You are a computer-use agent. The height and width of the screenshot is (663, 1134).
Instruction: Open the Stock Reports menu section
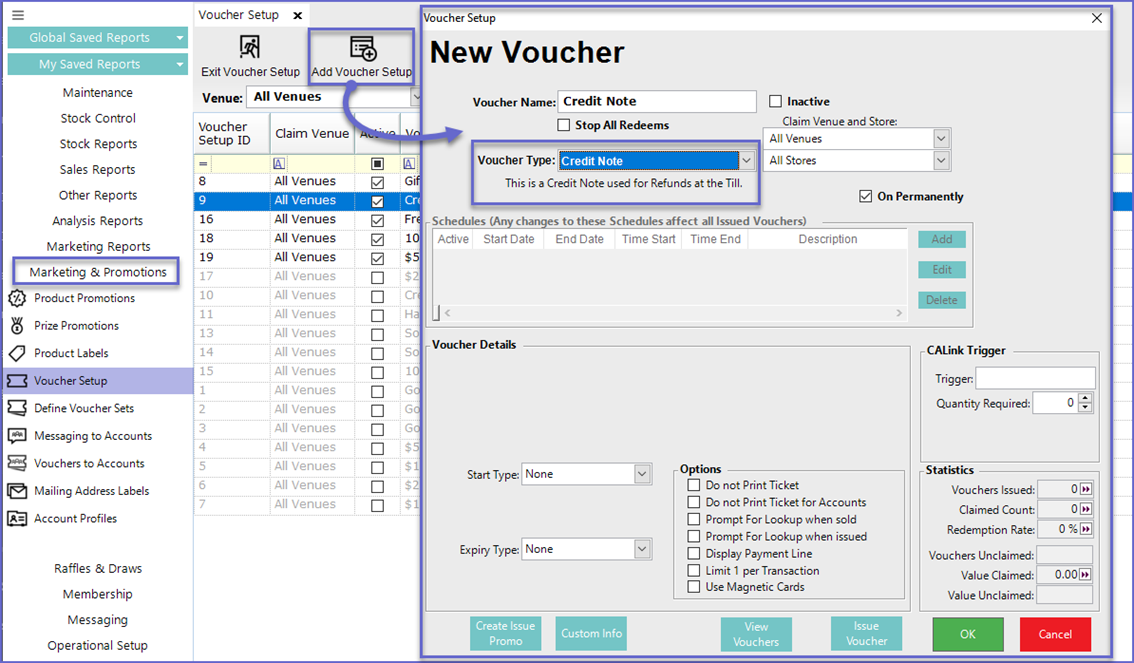pyautogui.click(x=98, y=144)
